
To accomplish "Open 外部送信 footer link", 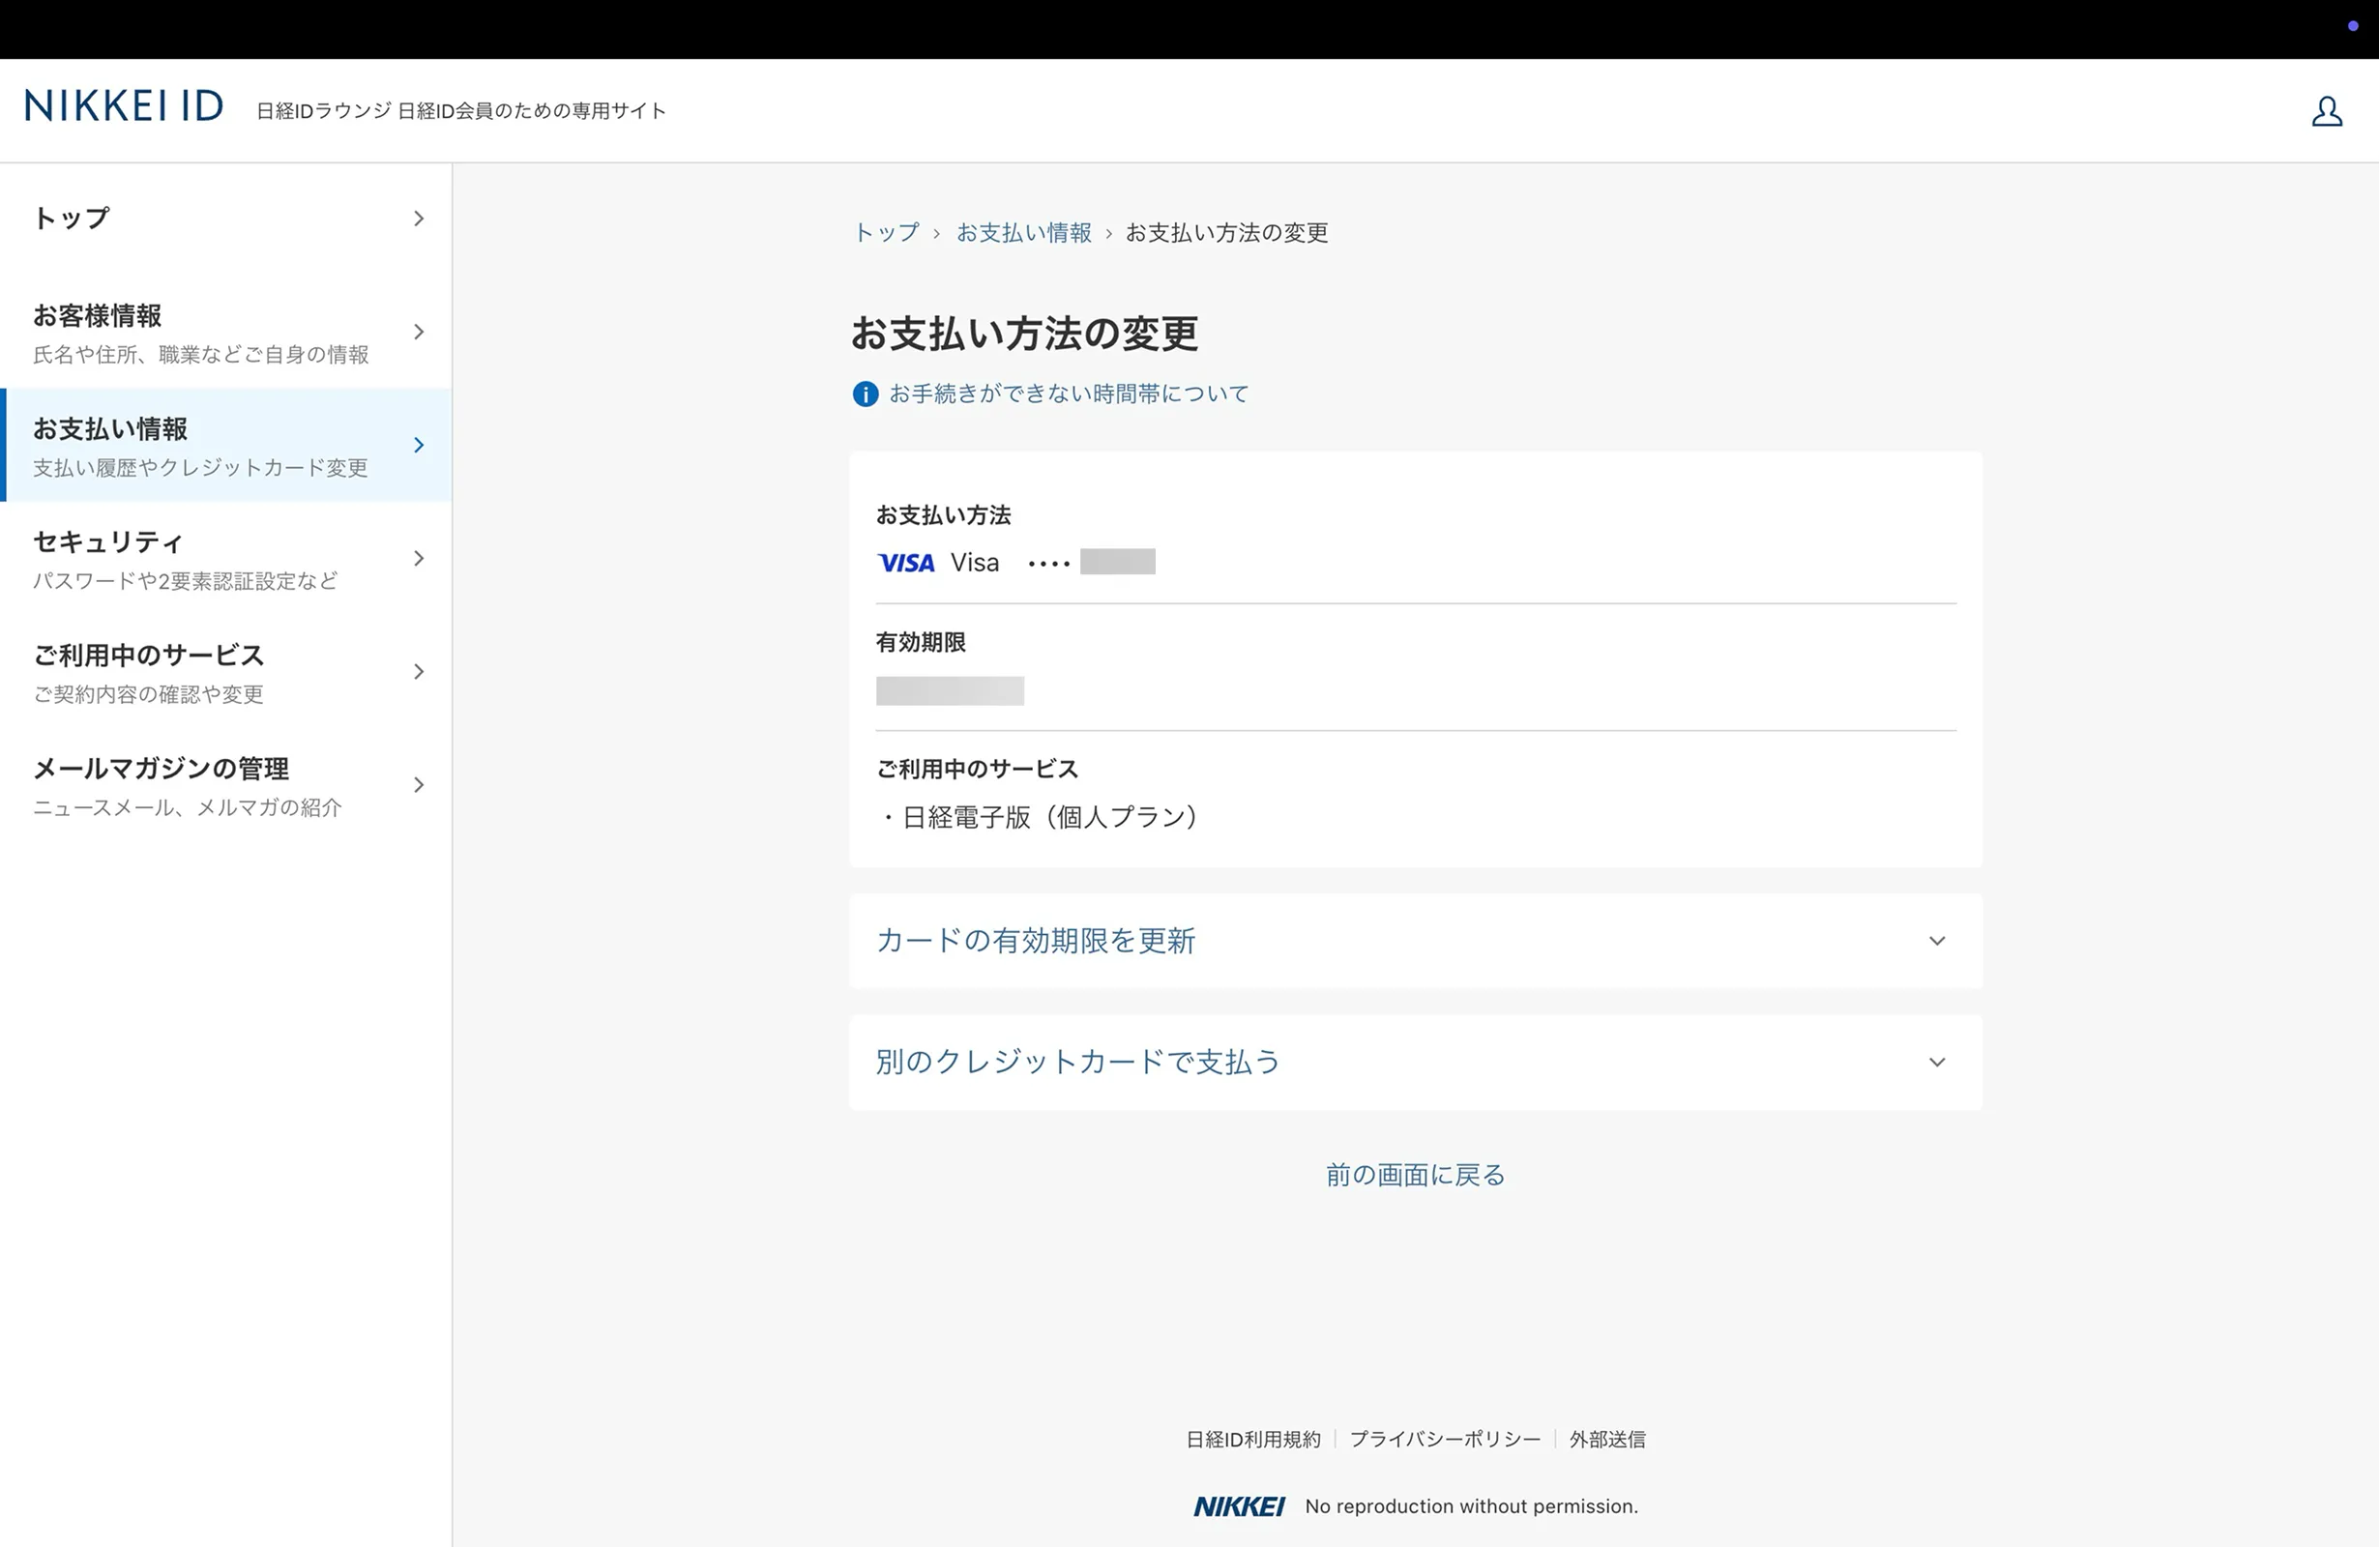I will click(x=1607, y=1439).
